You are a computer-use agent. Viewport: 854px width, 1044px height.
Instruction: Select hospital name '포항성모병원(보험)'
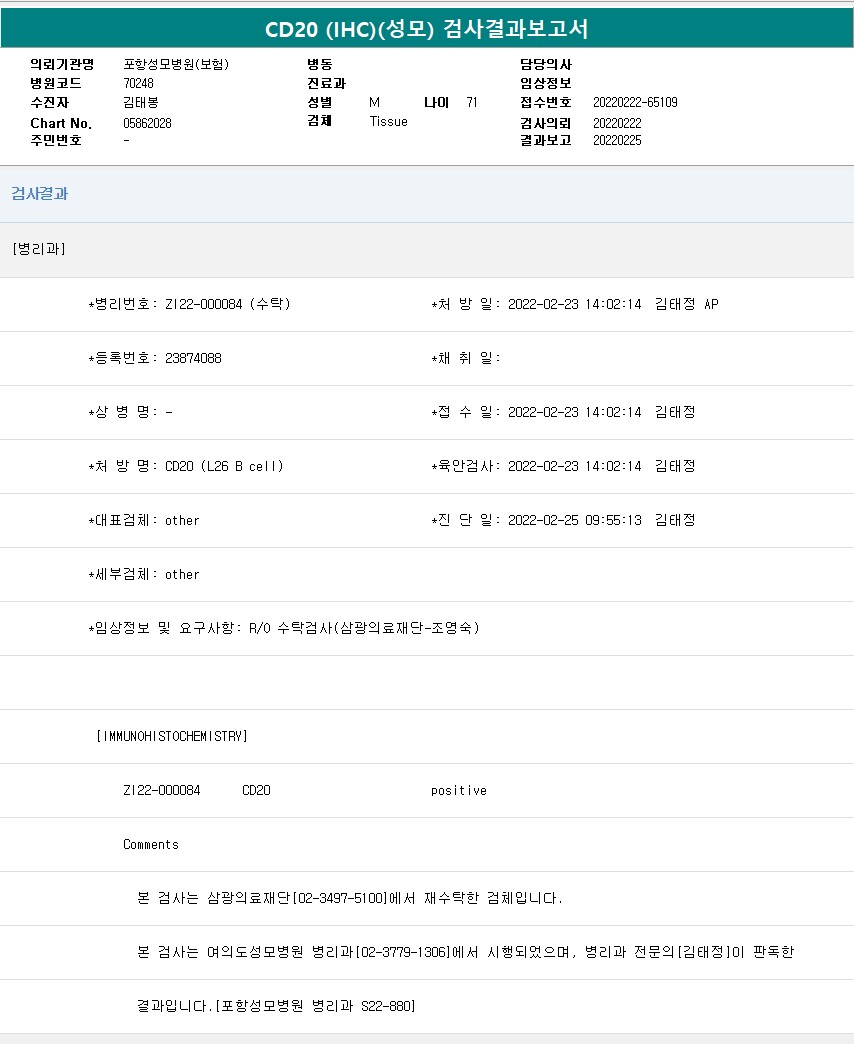tap(176, 64)
